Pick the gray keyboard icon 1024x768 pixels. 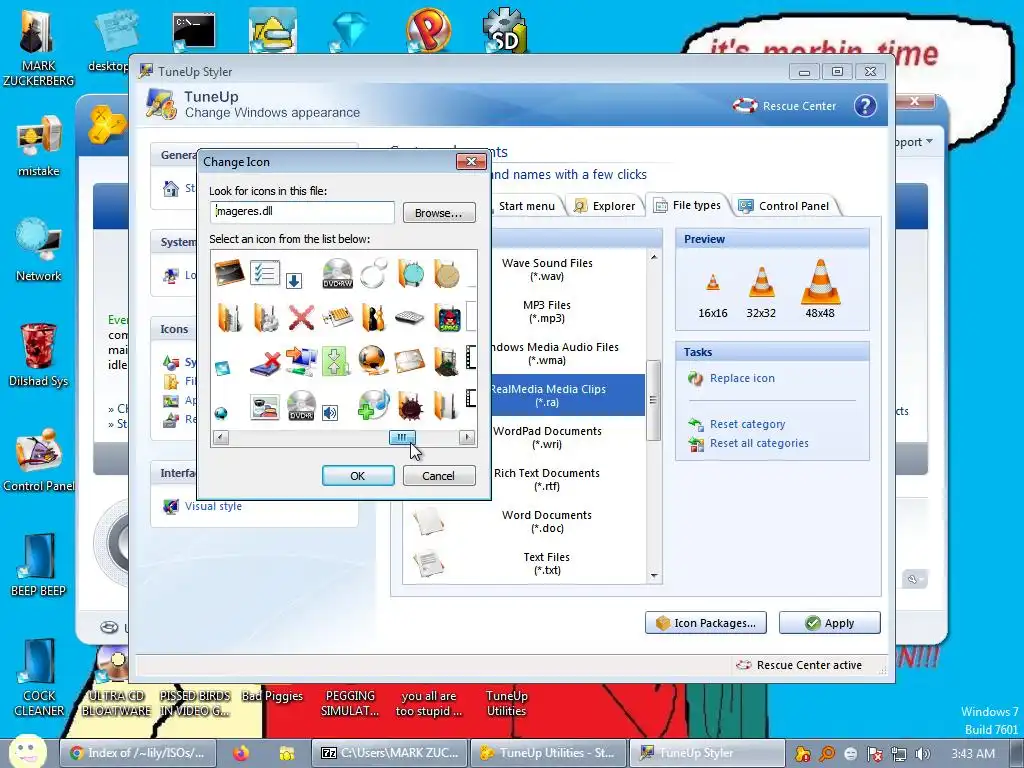pyautogui.click(x=409, y=318)
